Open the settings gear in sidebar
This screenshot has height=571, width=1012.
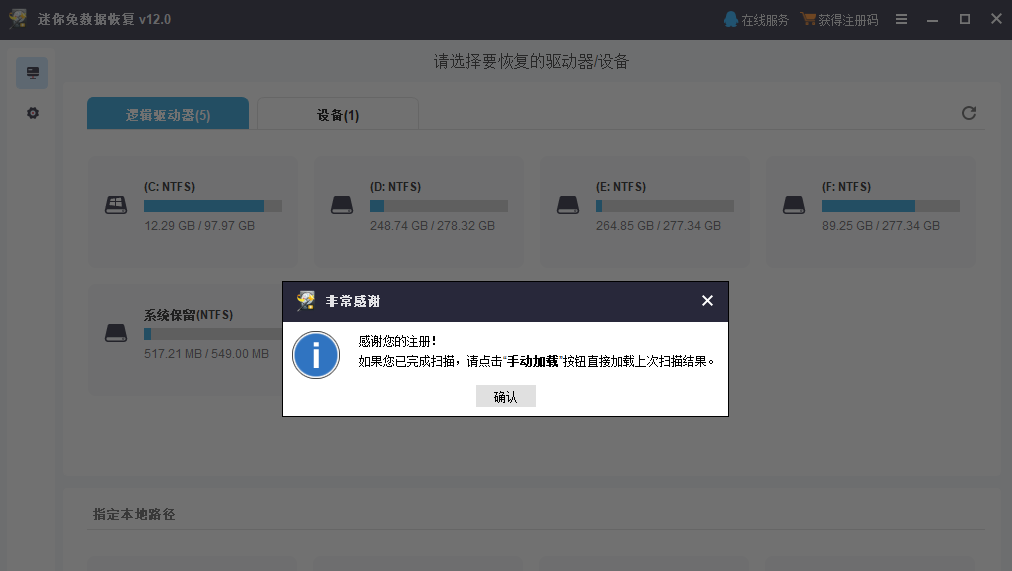[32, 114]
